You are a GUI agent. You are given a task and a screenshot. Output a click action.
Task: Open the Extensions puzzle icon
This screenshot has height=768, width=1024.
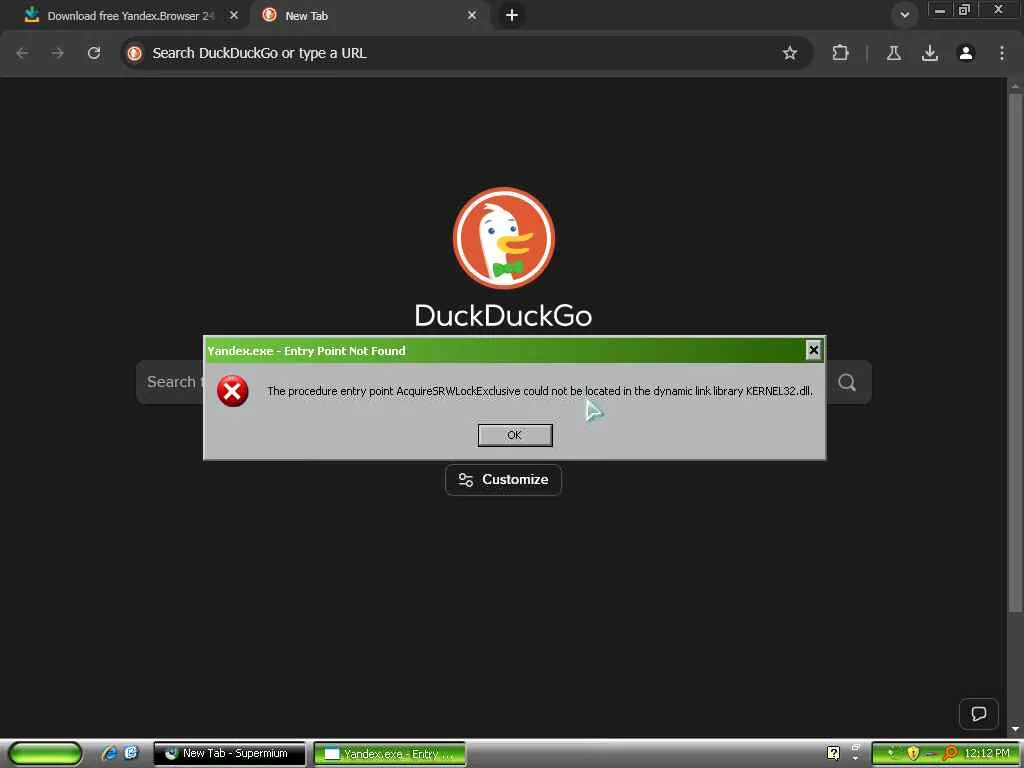click(x=840, y=53)
